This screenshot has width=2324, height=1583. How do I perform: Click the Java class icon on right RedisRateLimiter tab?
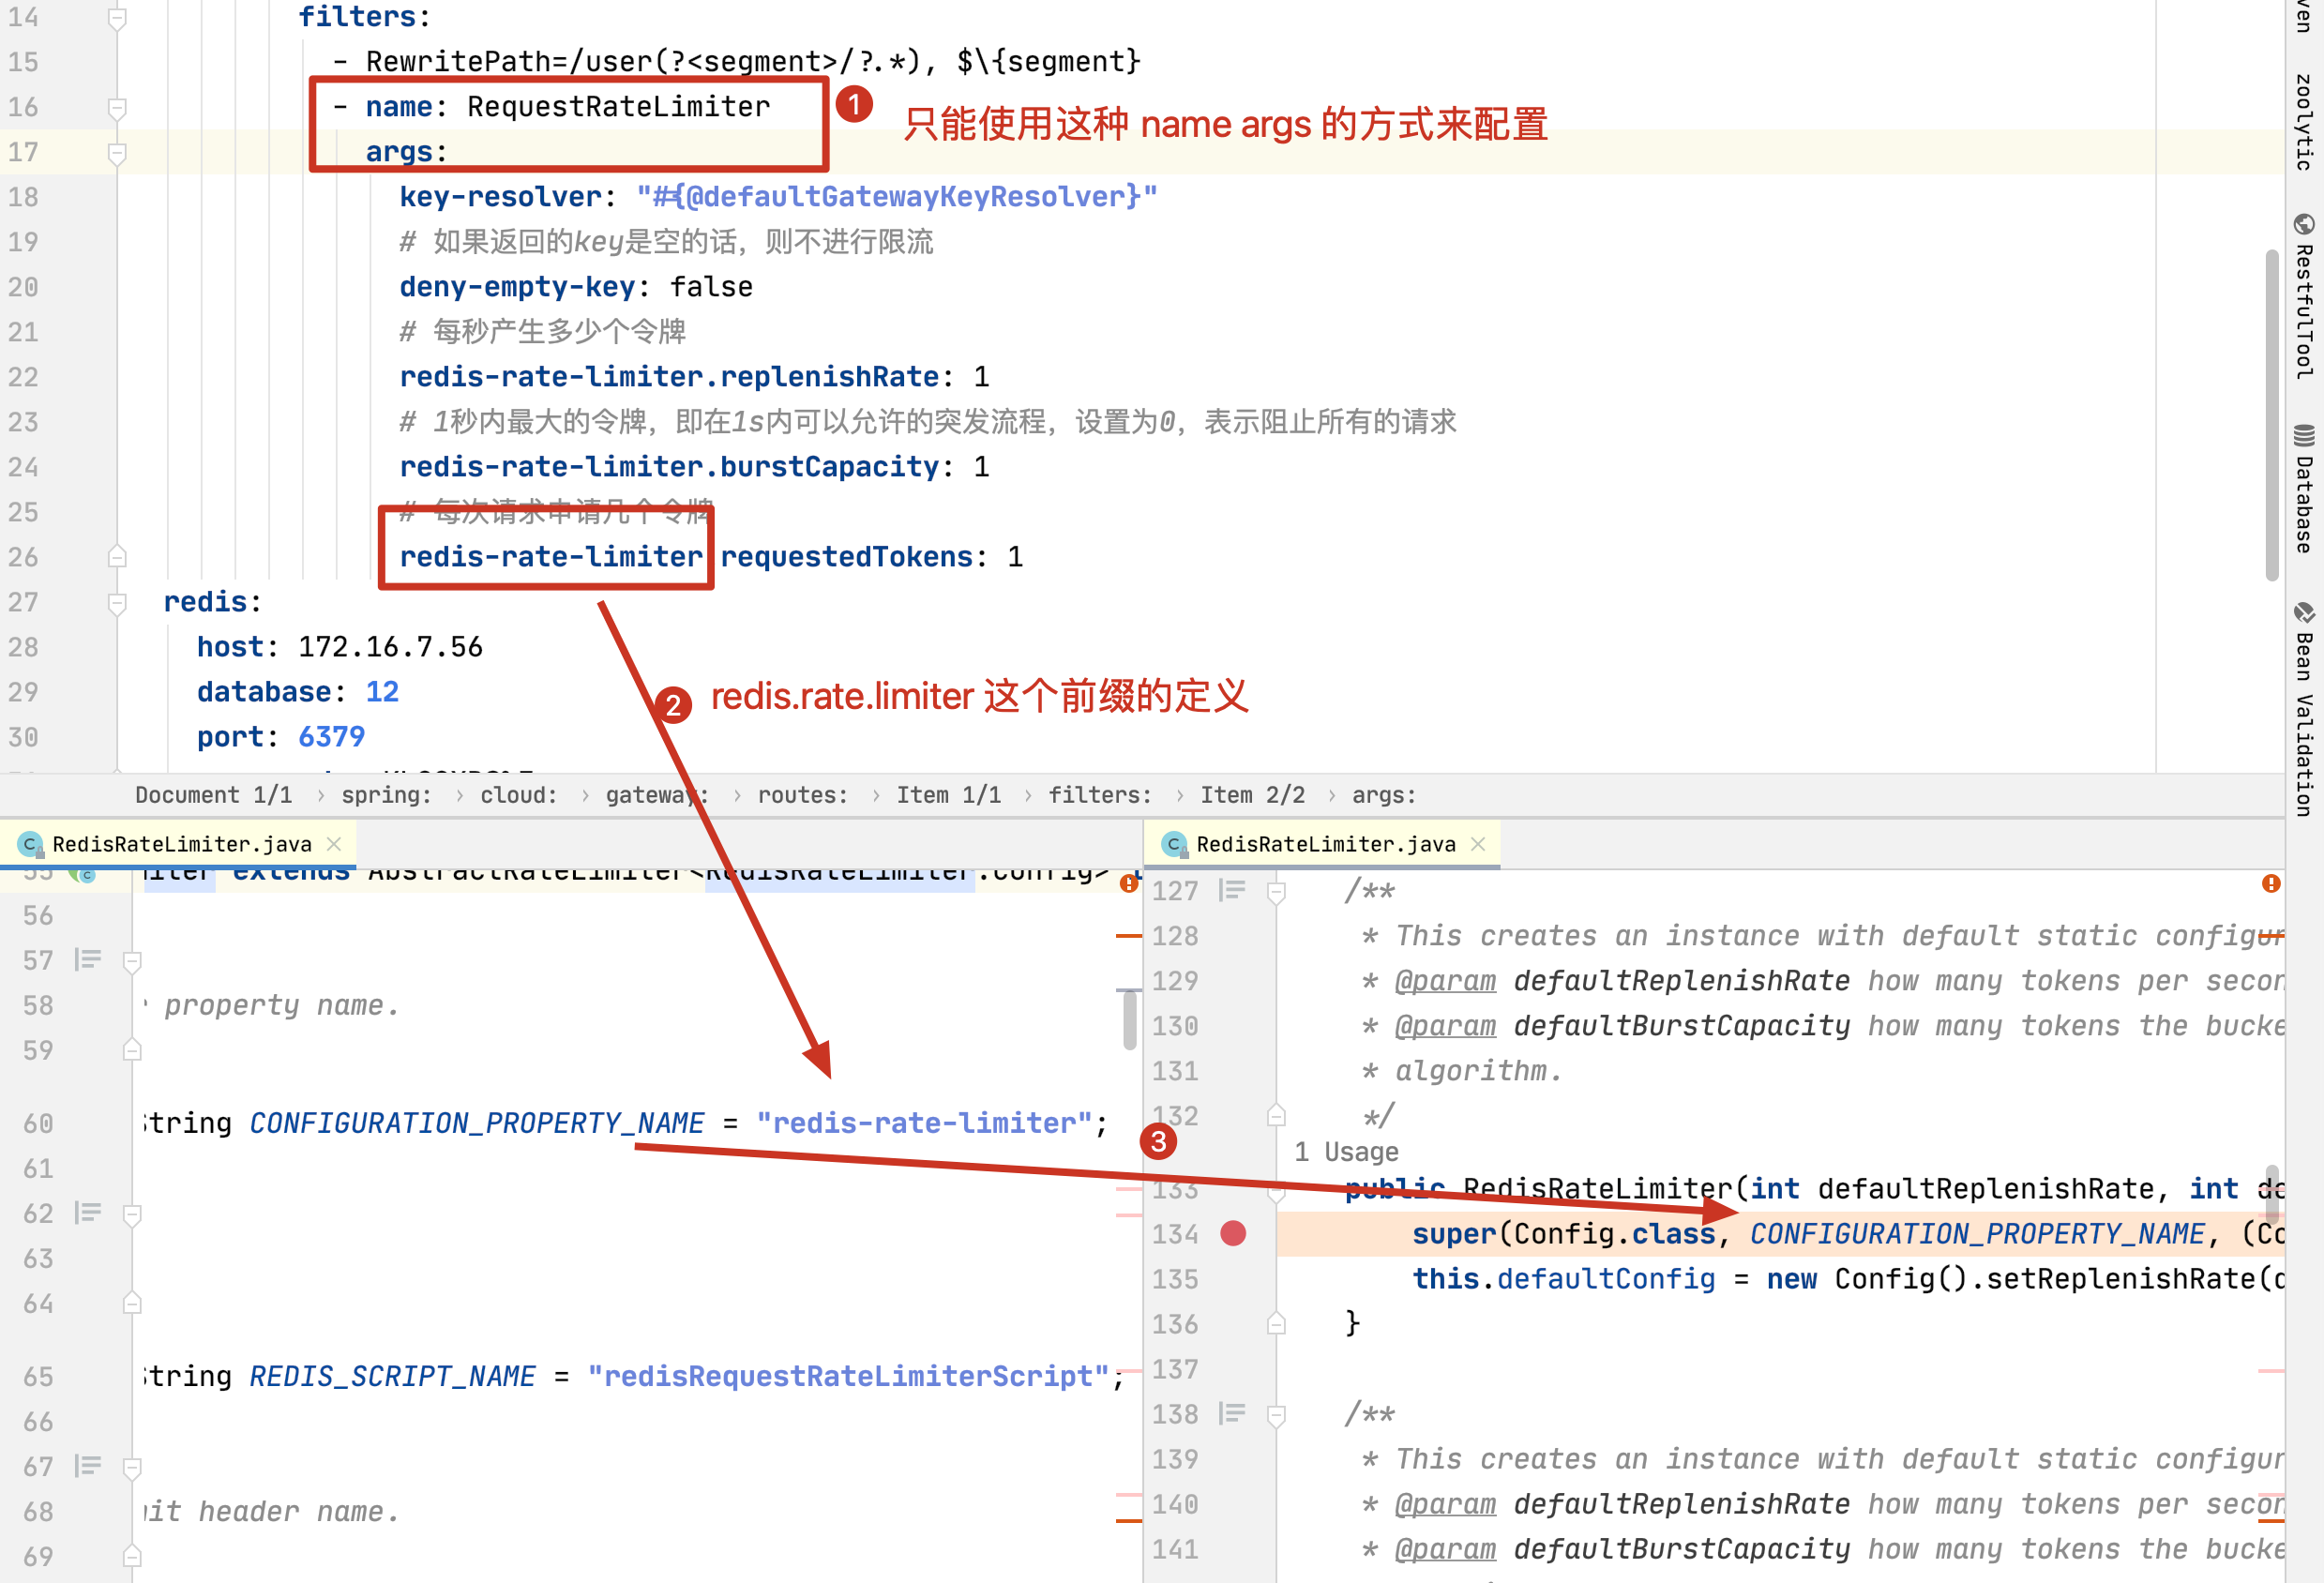[x=1174, y=845]
